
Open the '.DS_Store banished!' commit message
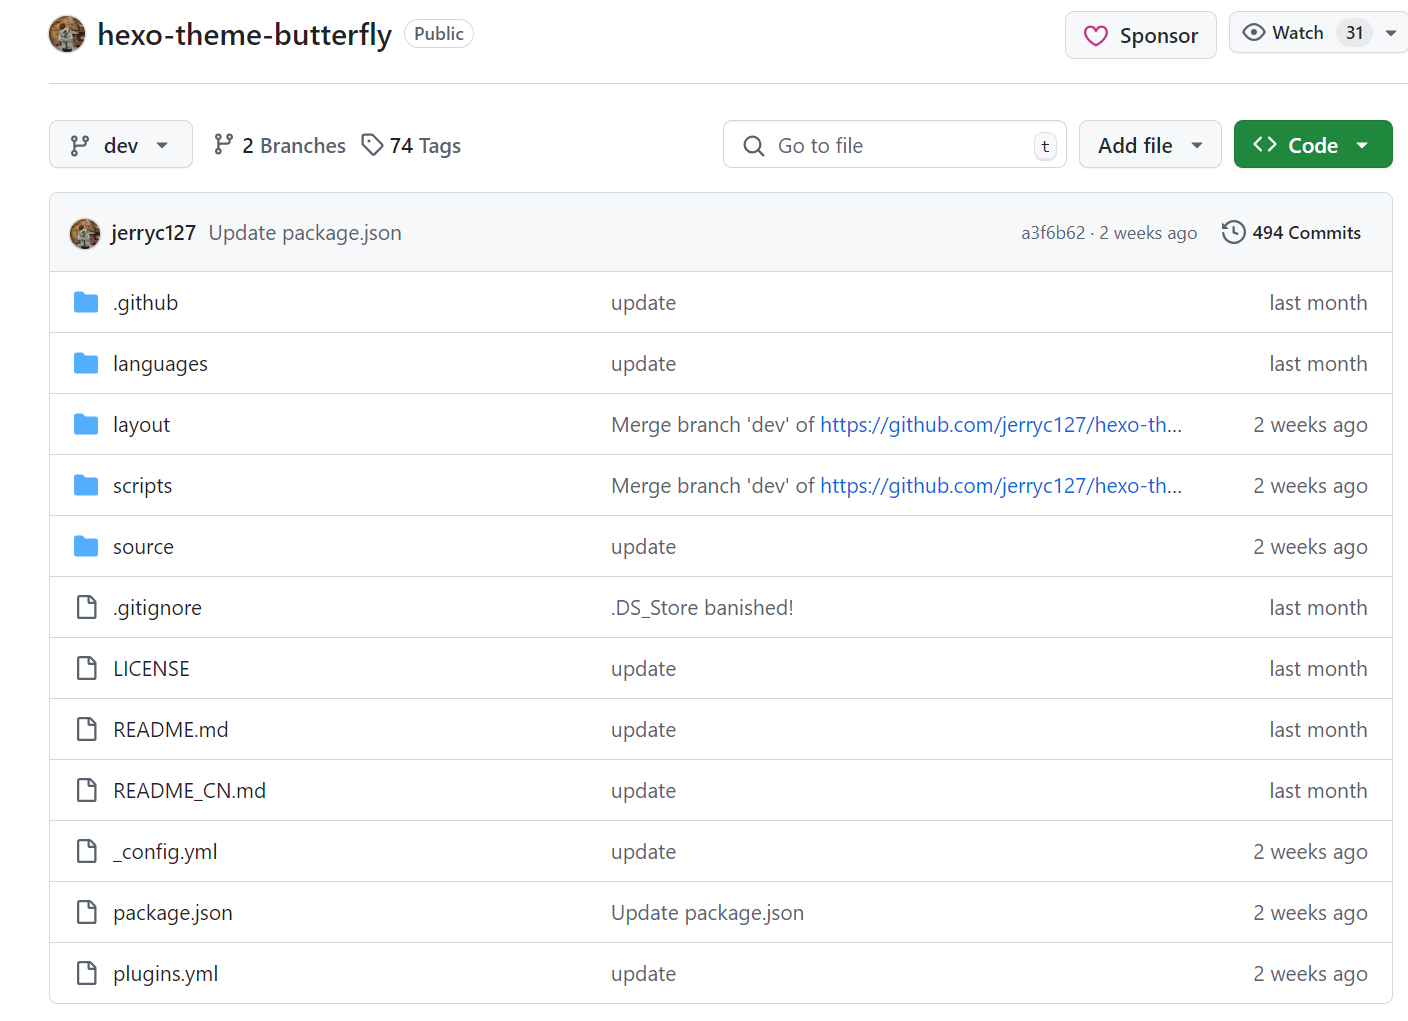pyautogui.click(x=702, y=608)
